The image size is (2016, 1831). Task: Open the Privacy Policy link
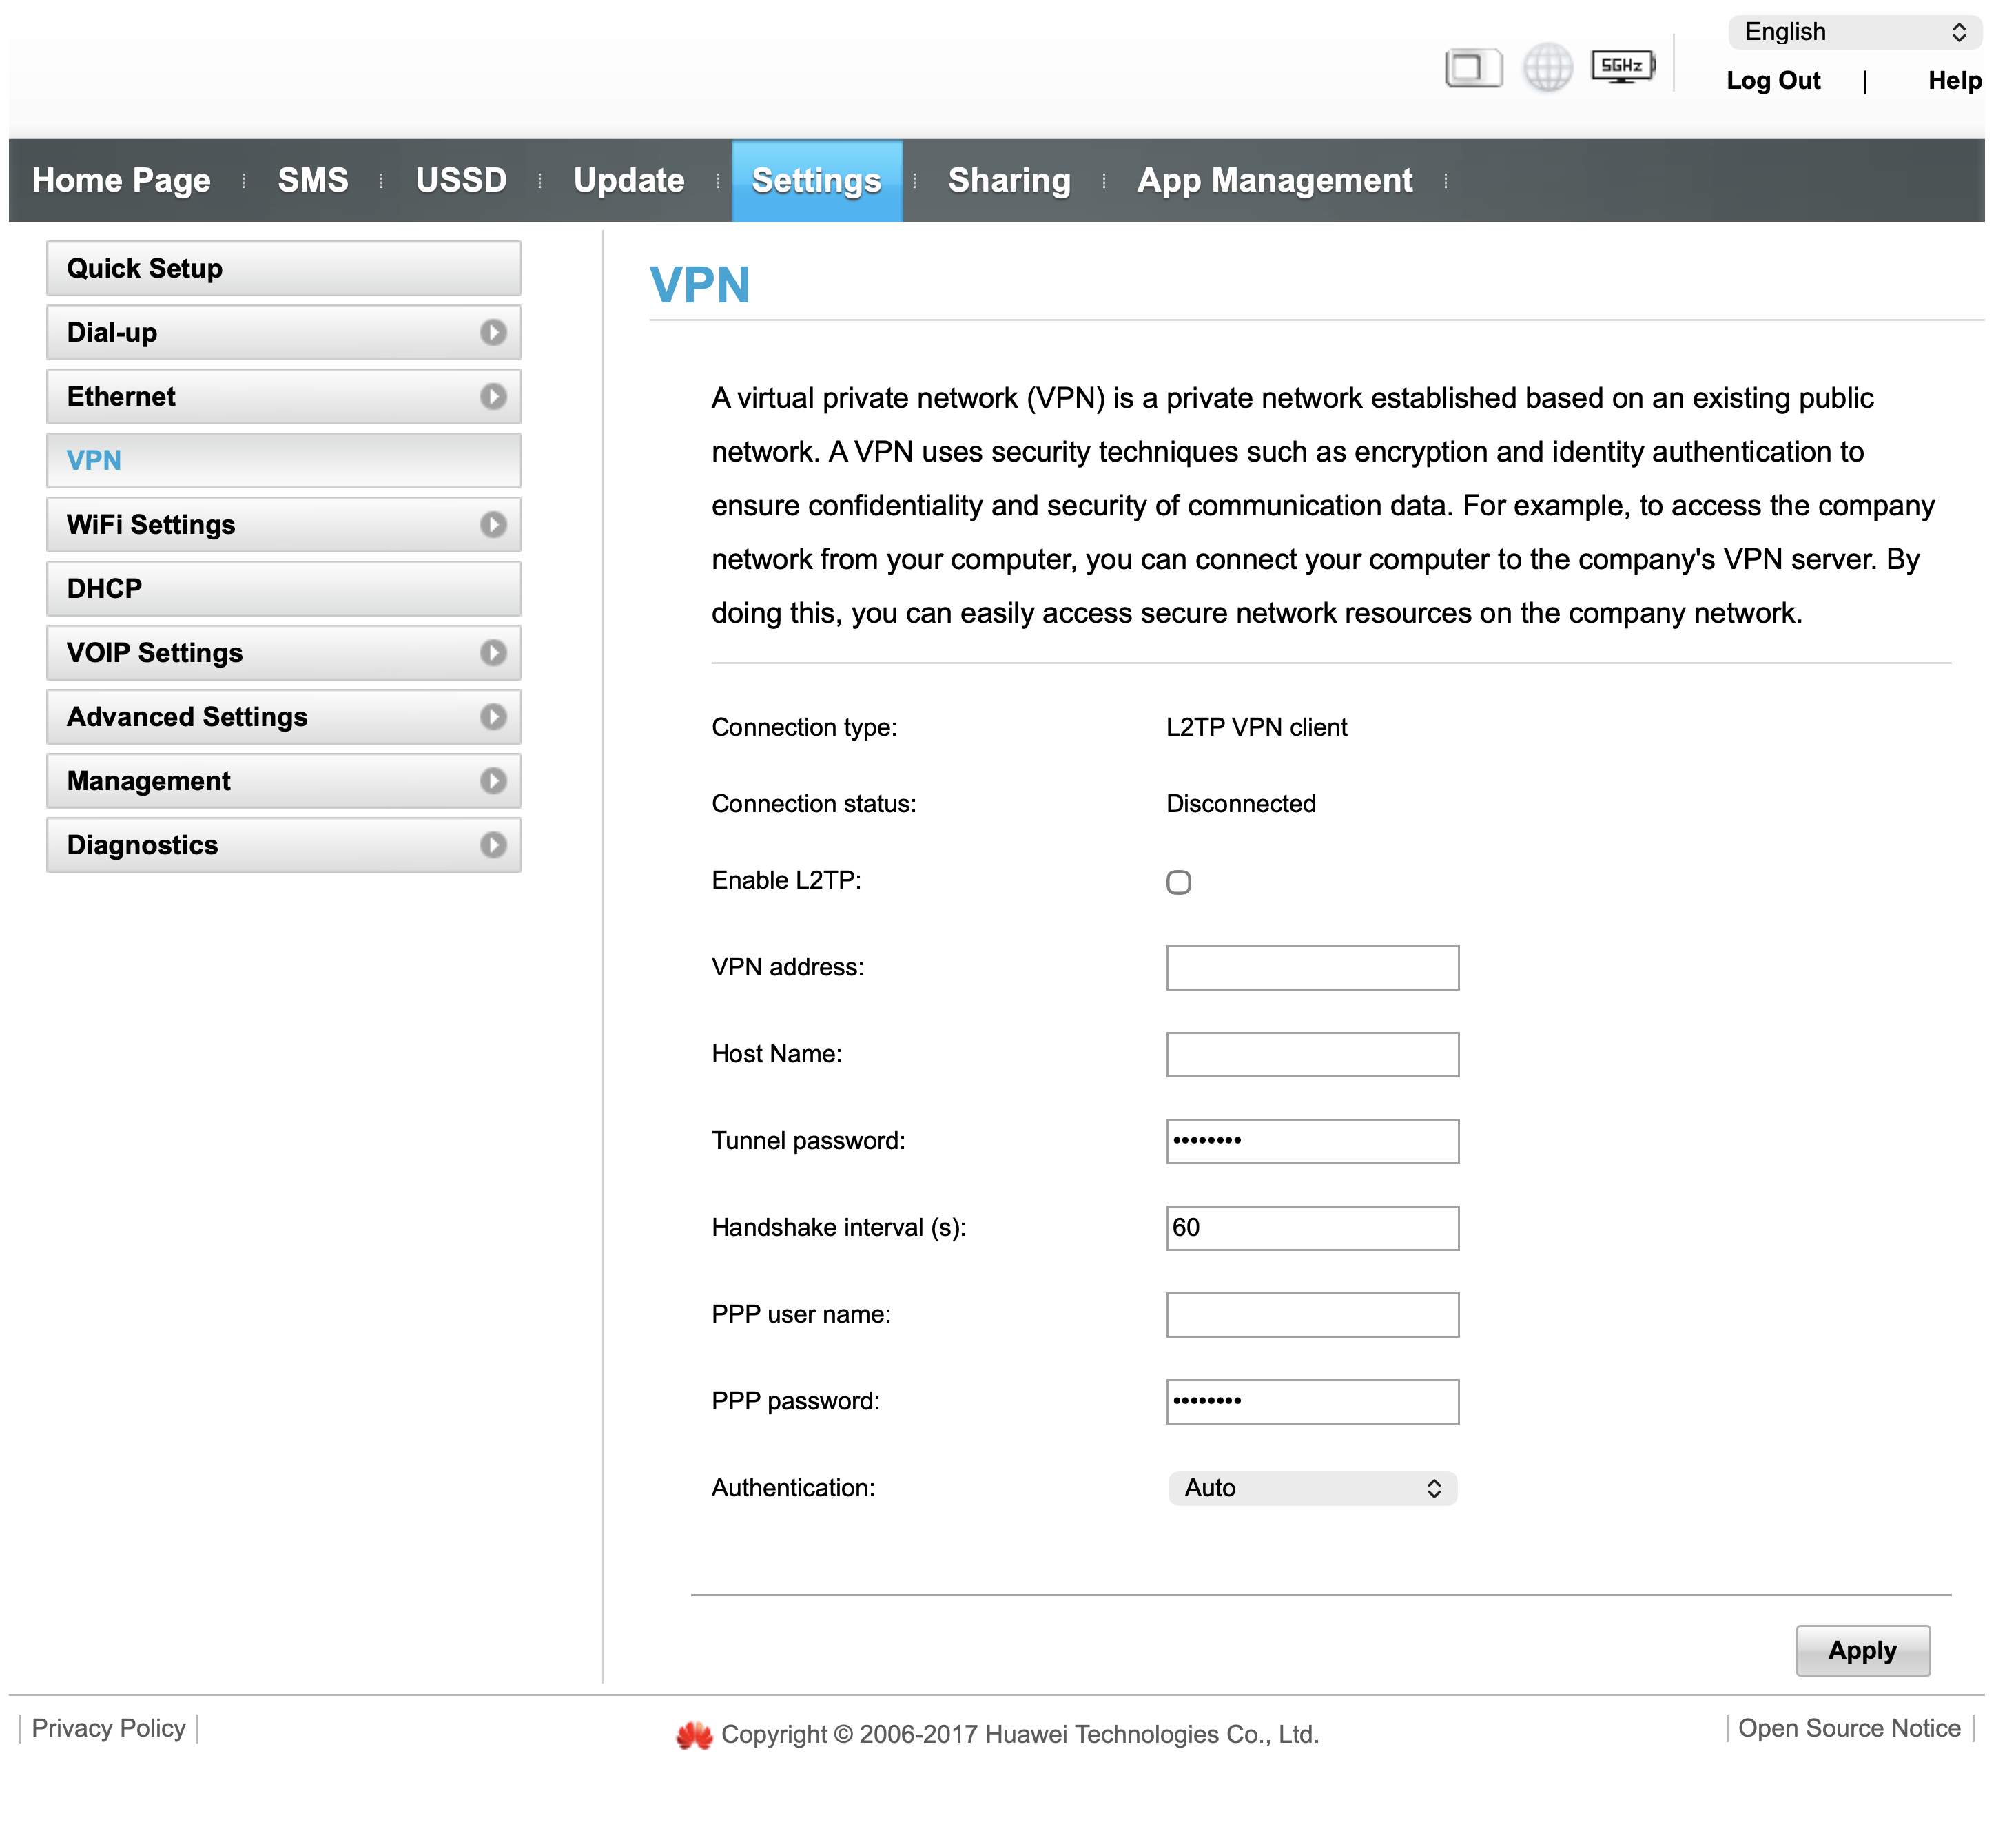[108, 1728]
